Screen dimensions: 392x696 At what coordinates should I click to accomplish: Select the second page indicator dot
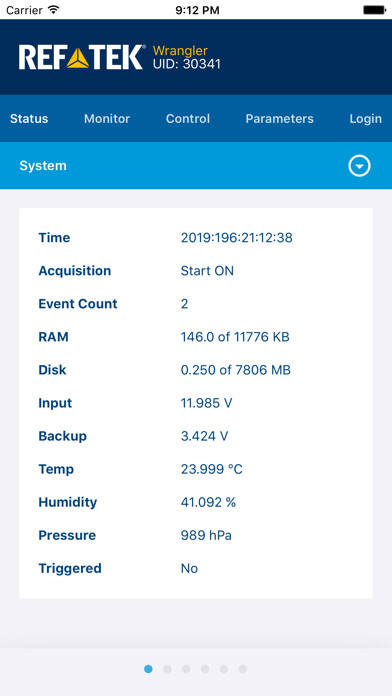click(167, 669)
